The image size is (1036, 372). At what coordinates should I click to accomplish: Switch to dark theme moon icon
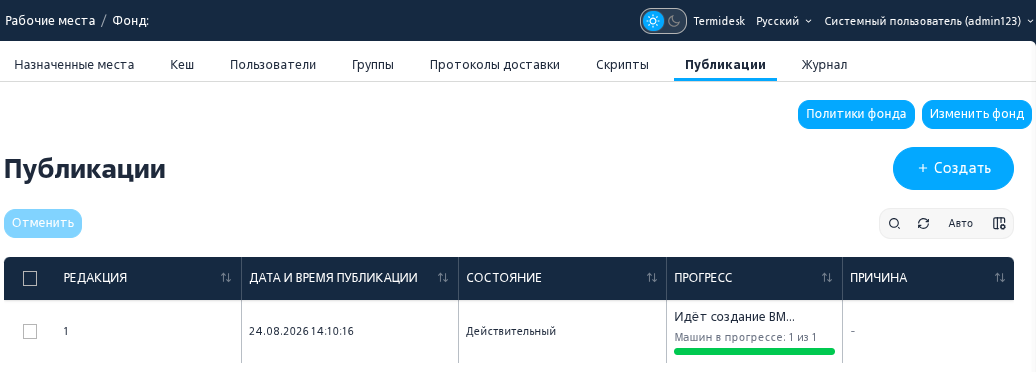(674, 21)
